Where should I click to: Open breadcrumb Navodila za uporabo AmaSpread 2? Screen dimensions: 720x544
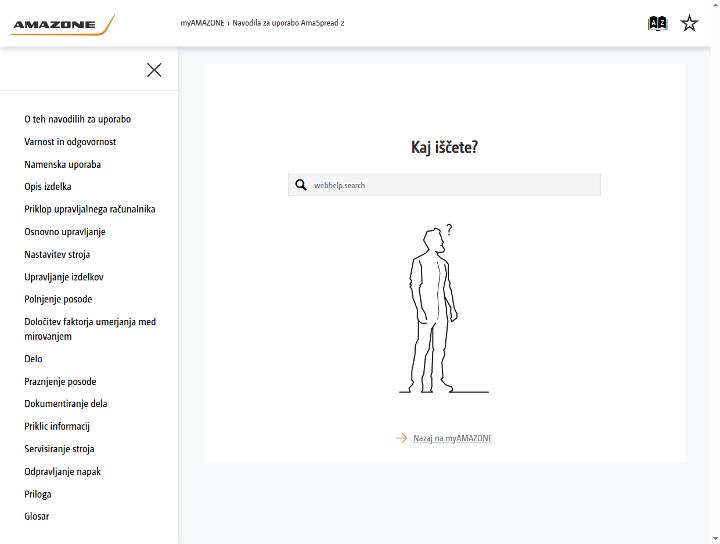point(288,23)
